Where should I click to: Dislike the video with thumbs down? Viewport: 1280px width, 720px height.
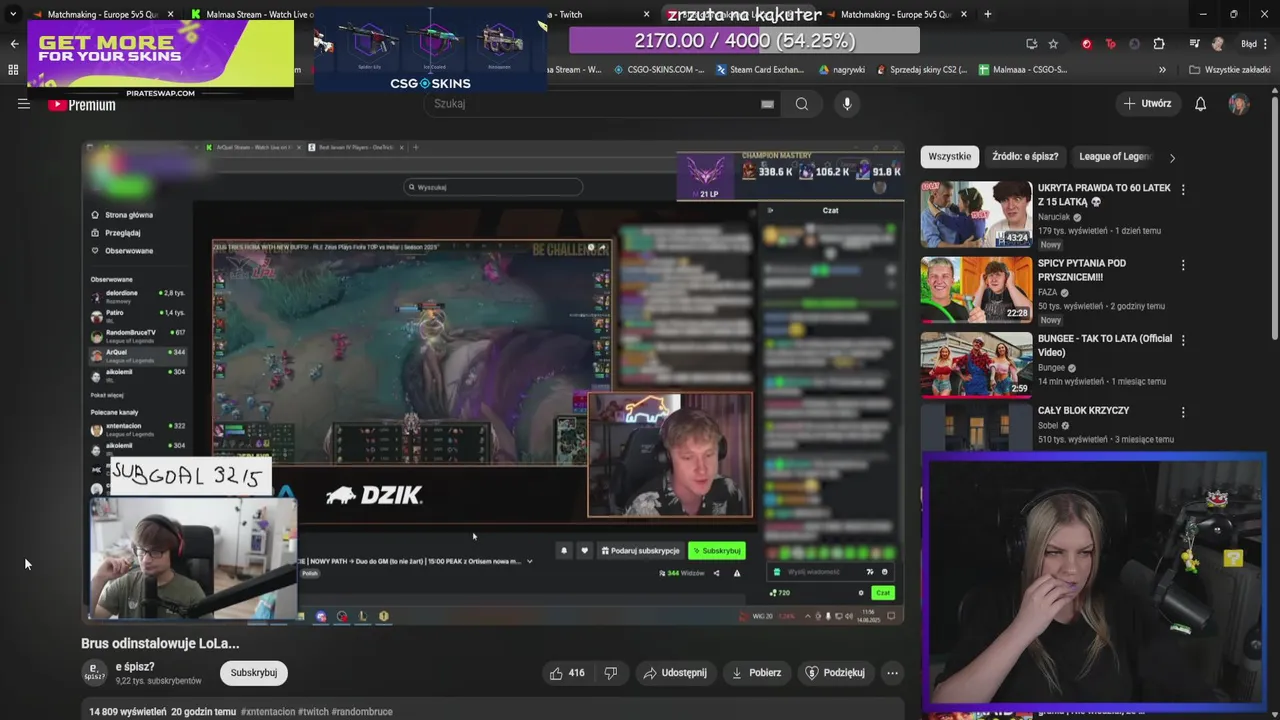pyautogui.click(x=611, y=673)
